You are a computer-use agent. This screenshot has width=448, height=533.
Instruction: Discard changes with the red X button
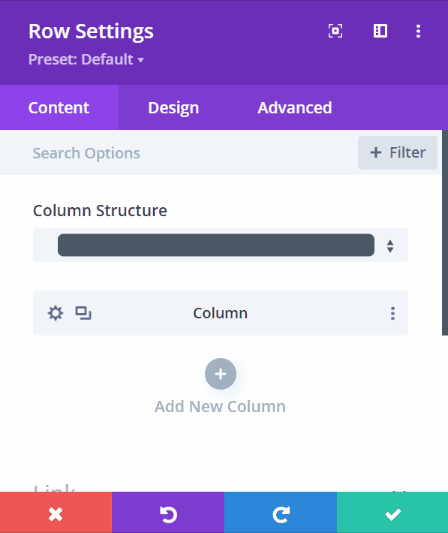56,513
